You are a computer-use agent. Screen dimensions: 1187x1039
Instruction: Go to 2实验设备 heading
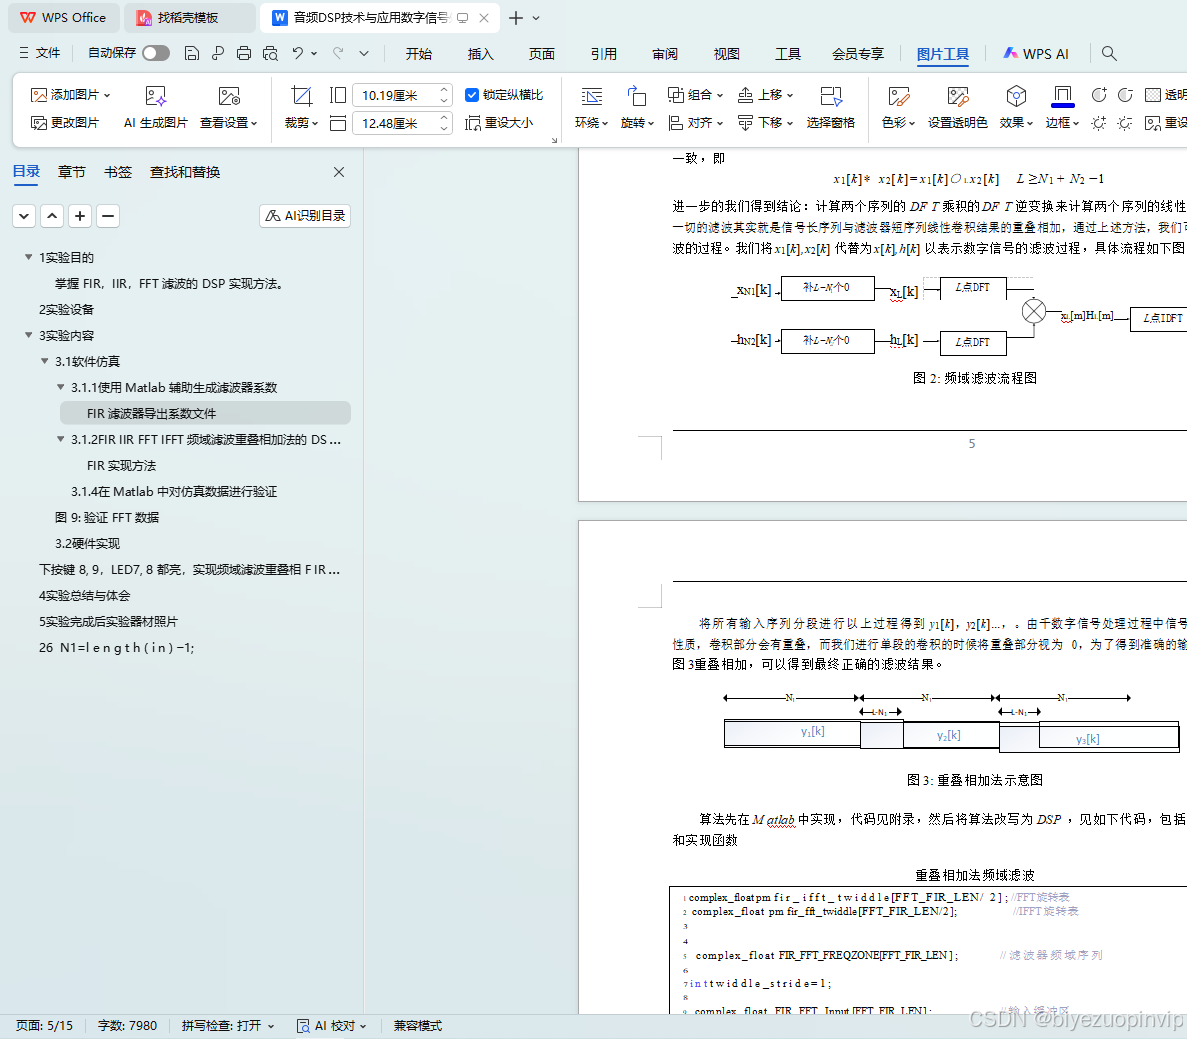point(67,309)
